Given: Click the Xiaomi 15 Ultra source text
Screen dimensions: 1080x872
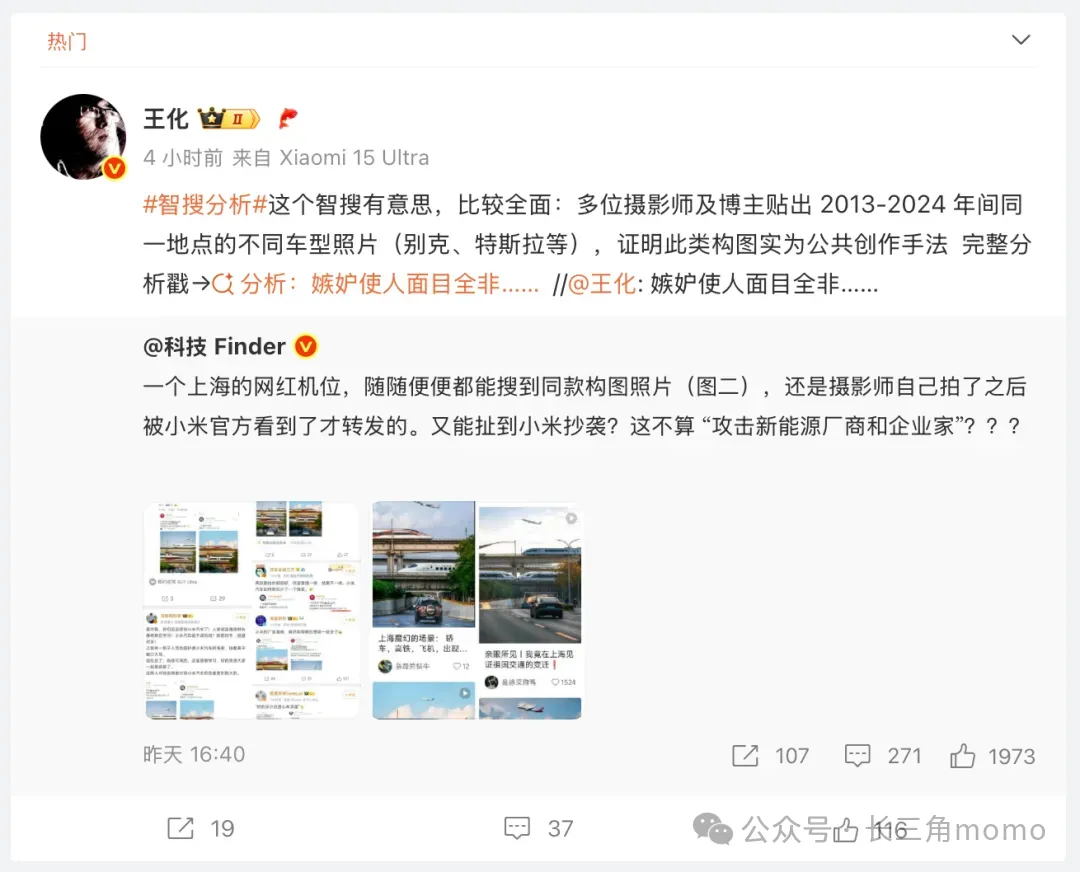Looking at the screenshot, I should [x=353, y=158].
